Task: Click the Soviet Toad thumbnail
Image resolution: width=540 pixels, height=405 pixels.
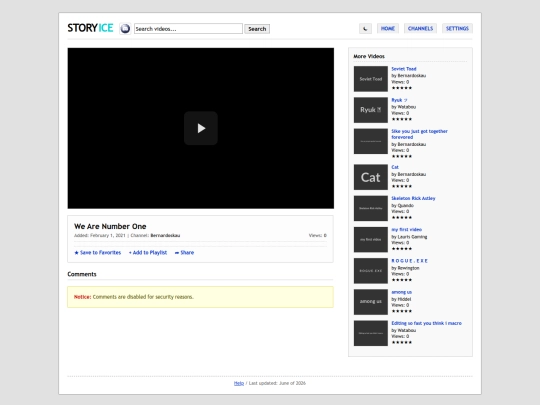Action: [x=371, y=79]
